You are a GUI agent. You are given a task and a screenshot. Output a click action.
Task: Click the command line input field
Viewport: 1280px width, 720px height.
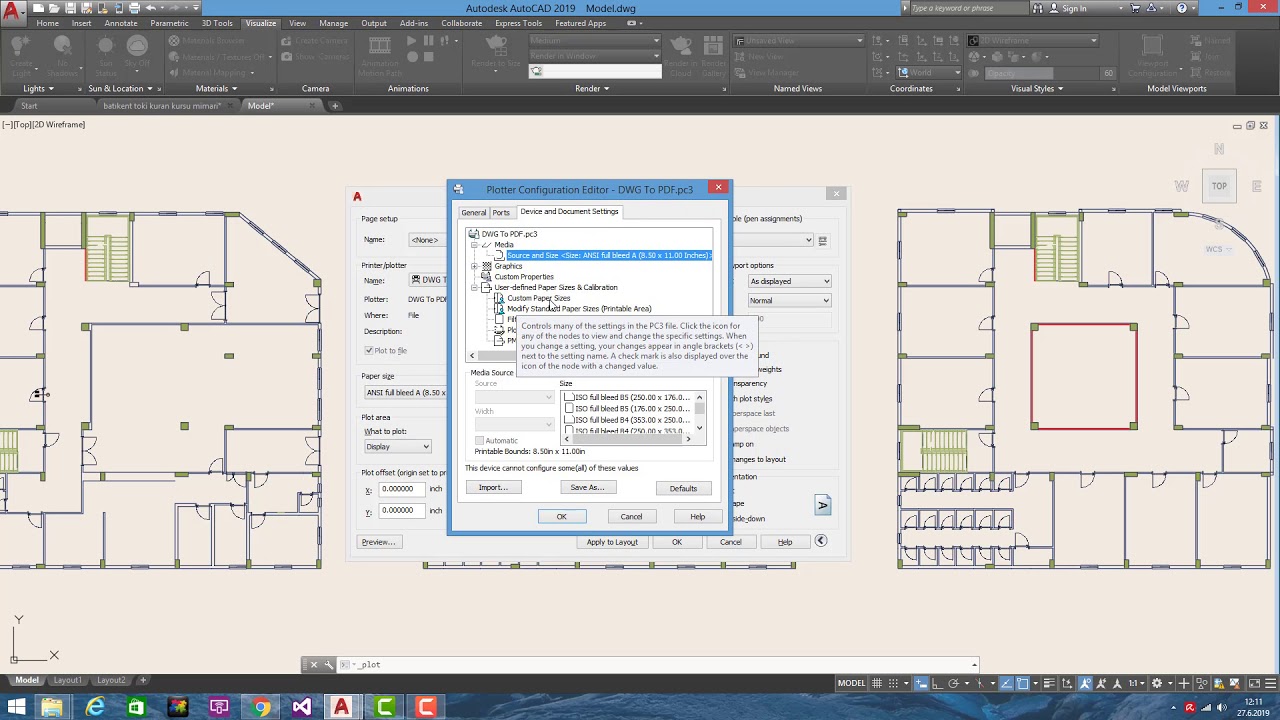click(x=660, y=664)
